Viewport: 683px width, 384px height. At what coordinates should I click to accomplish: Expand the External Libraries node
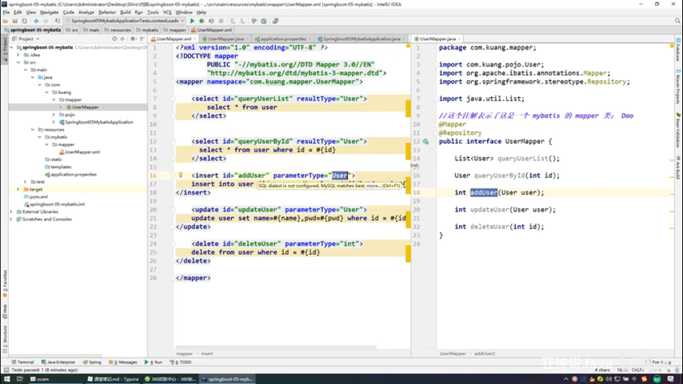(11, 212)
